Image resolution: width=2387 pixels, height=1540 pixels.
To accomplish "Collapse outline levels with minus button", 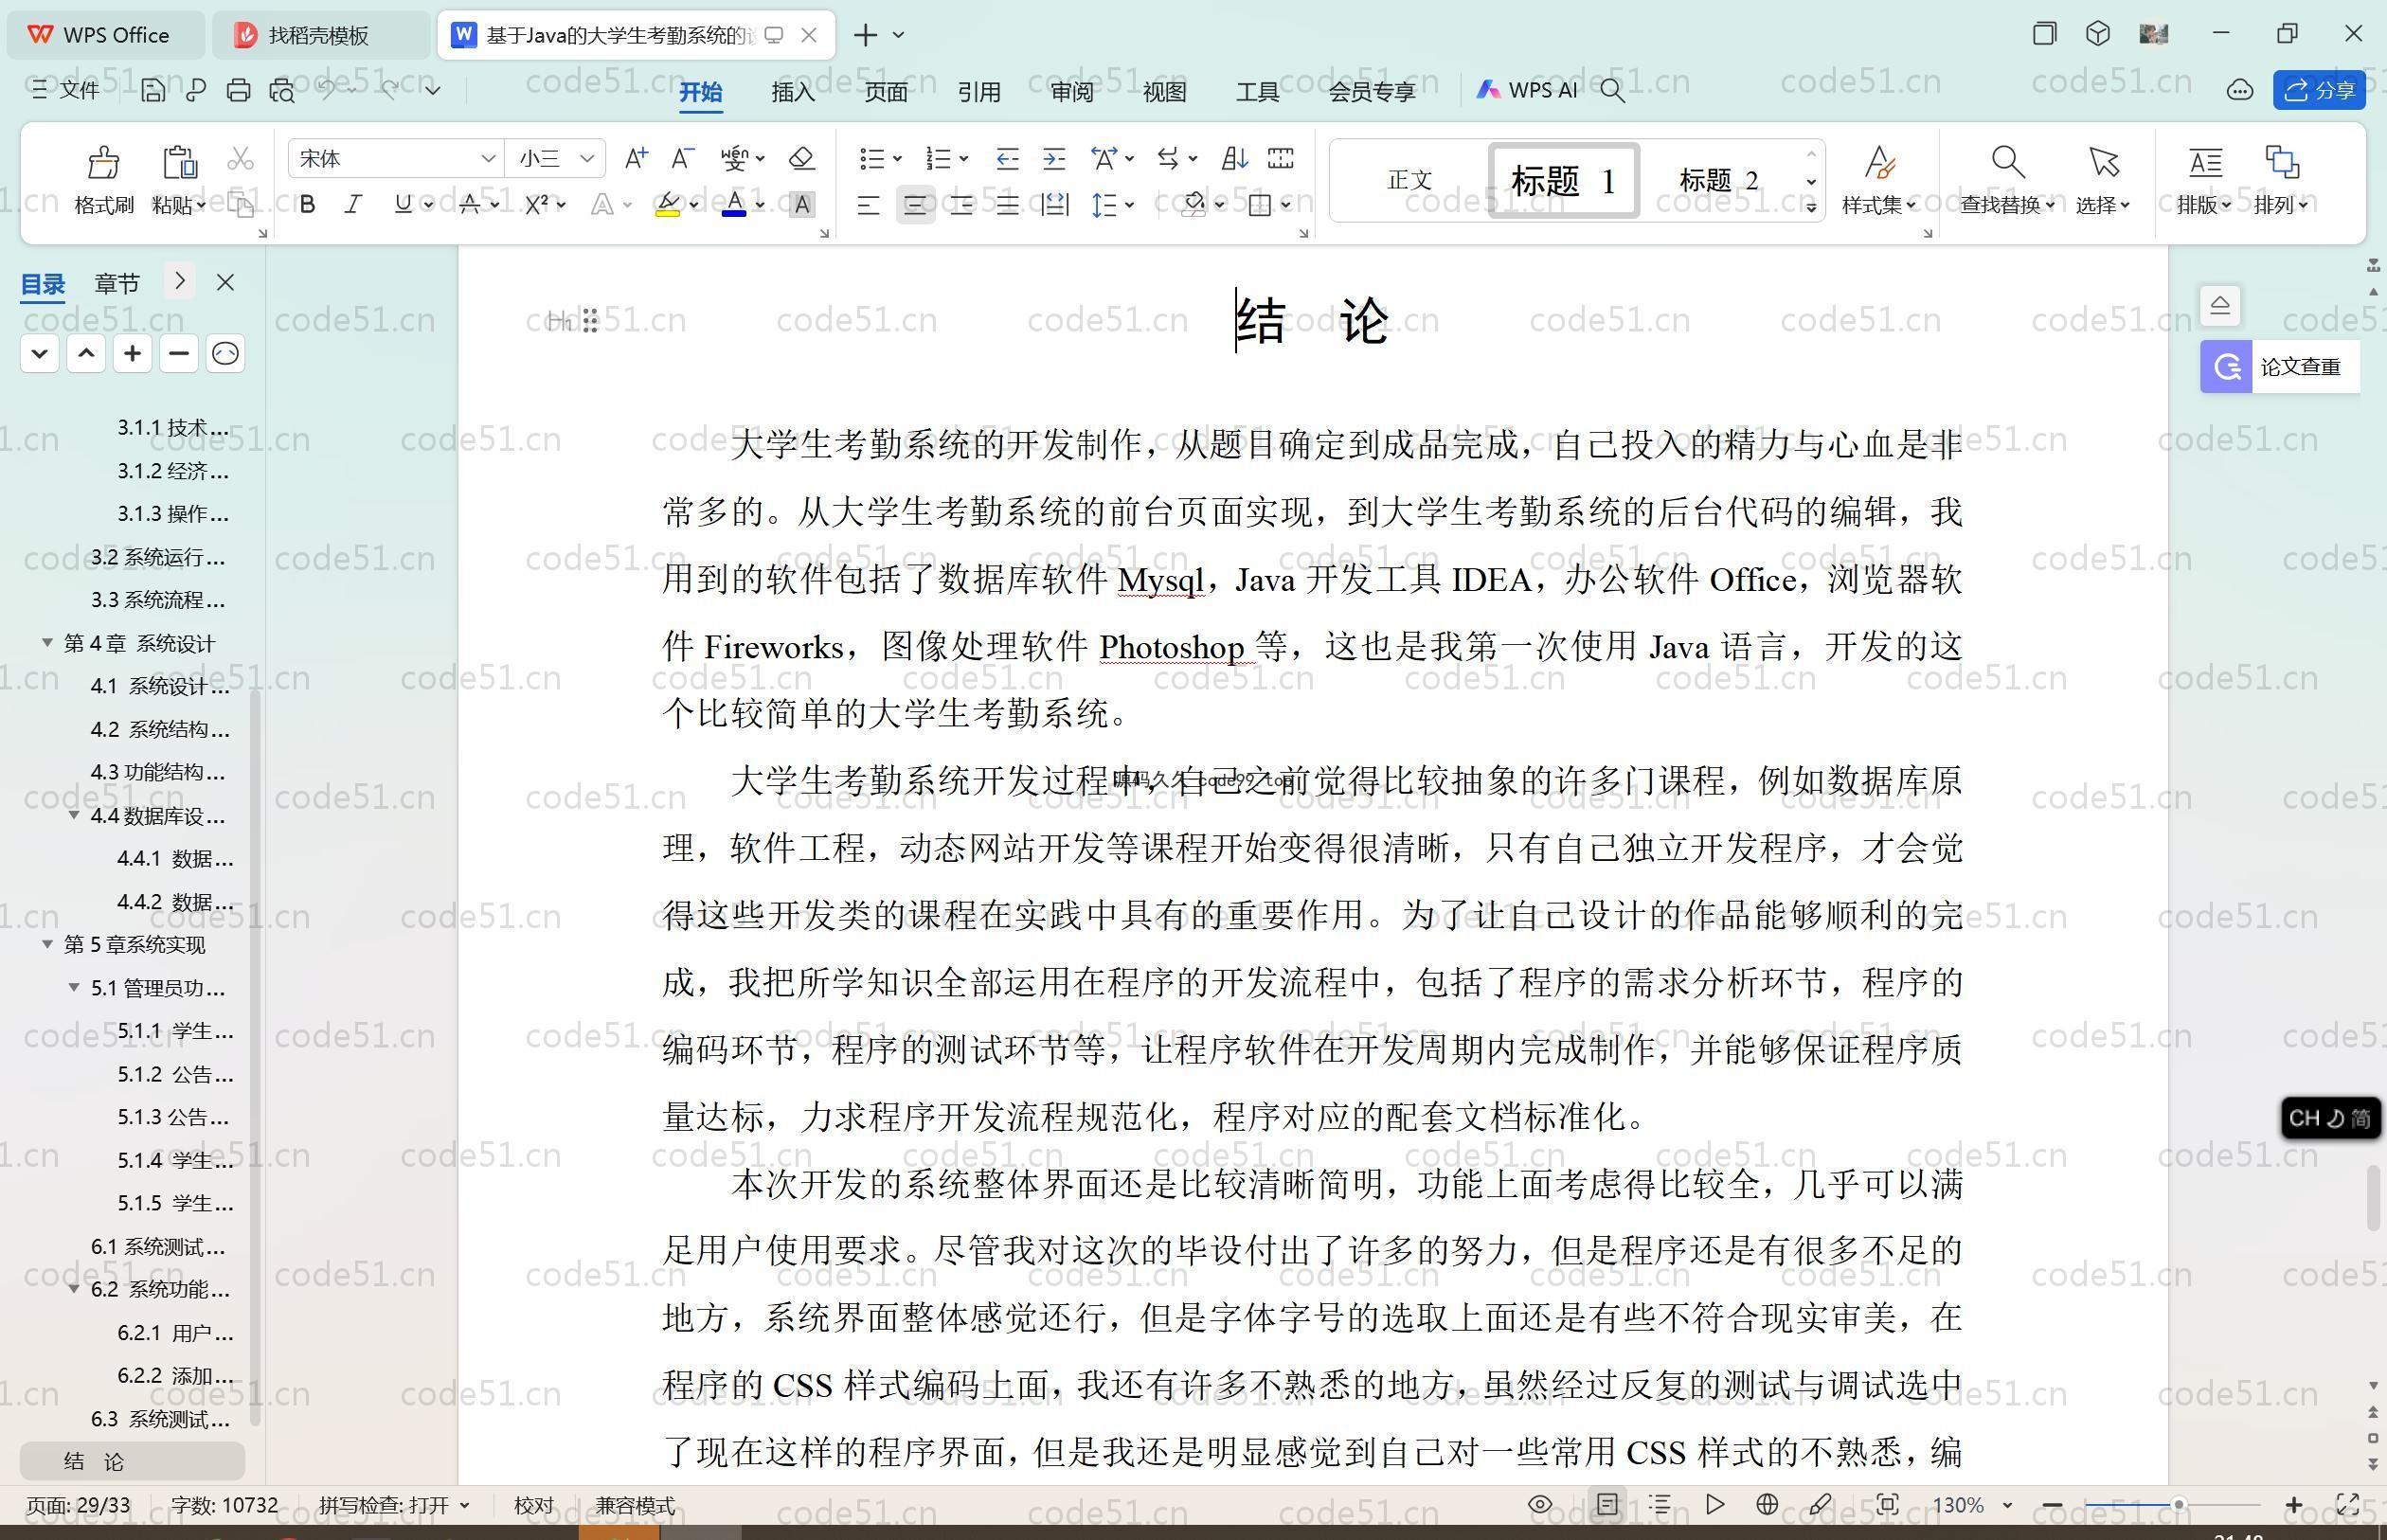I will (x=179, y=353).
